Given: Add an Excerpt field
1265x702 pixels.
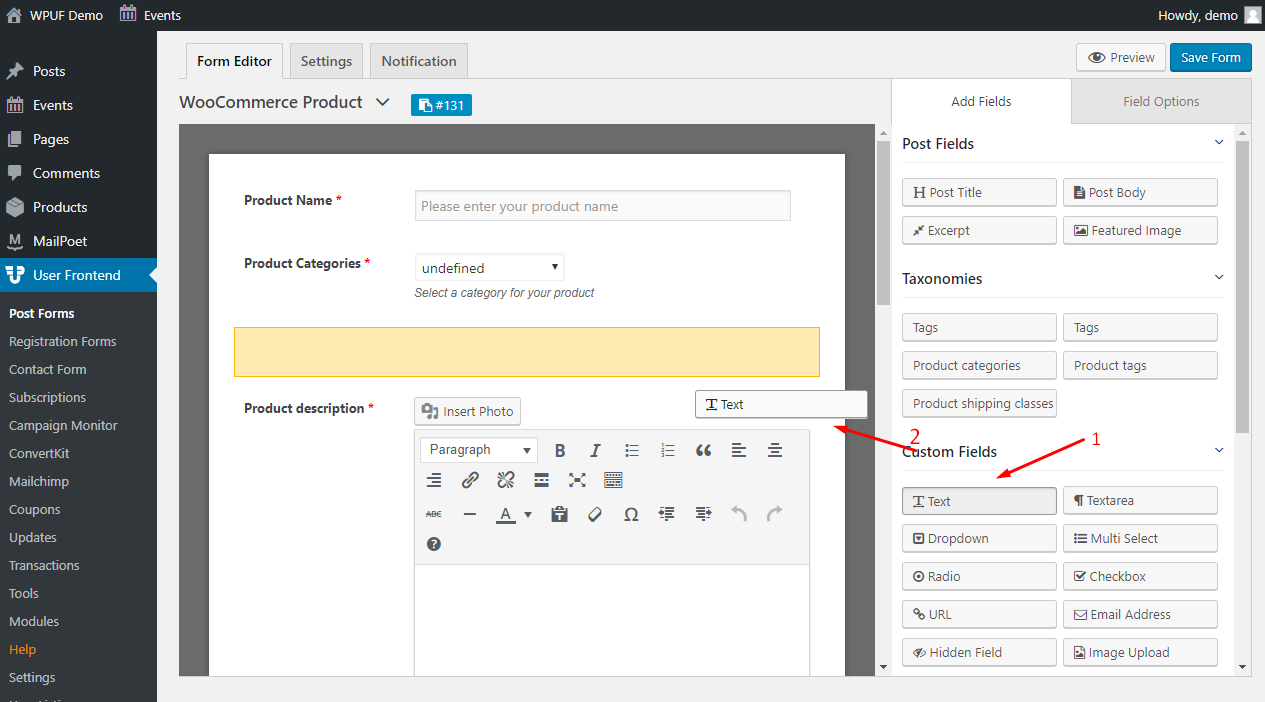Looking at the screenshot, I should [979, 230].
